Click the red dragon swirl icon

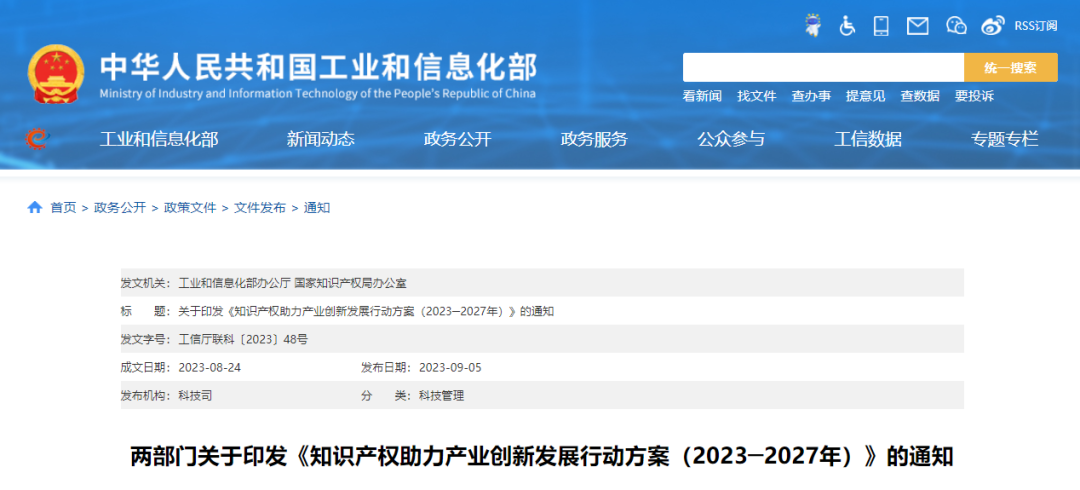(x=35, y=139)
